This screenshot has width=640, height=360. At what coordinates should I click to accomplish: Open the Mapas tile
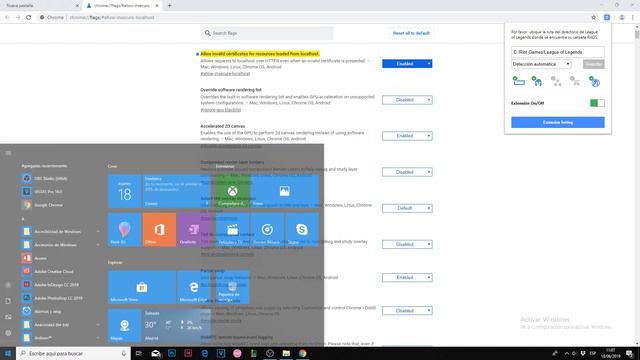click(124, 326)
